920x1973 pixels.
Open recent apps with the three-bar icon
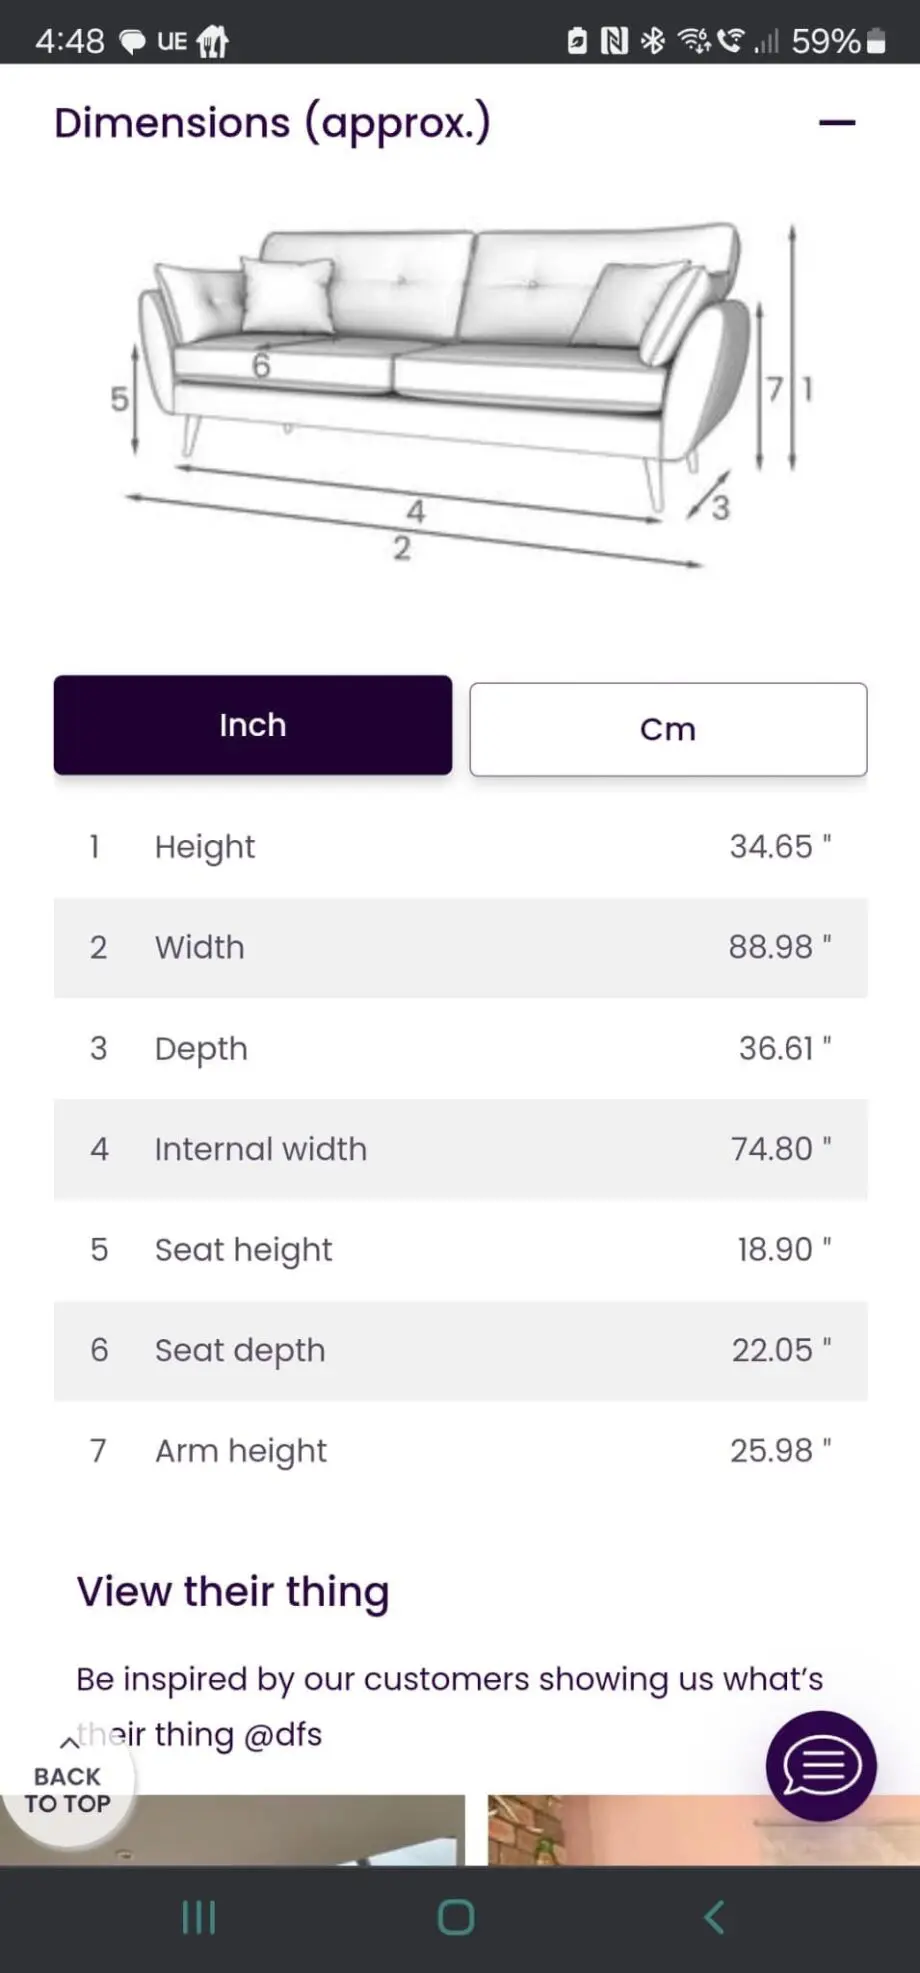198,1917
